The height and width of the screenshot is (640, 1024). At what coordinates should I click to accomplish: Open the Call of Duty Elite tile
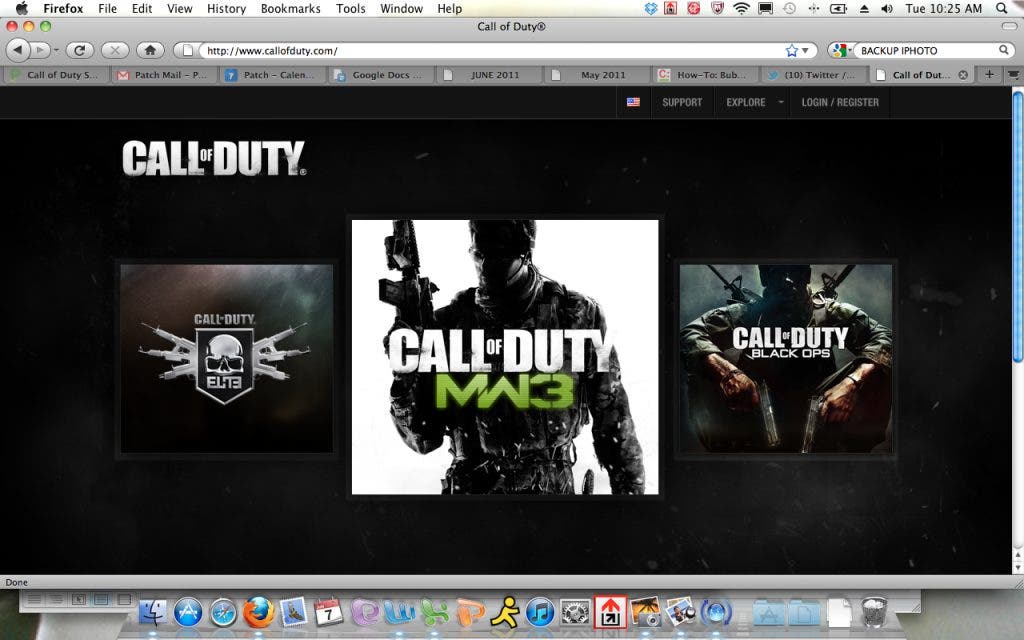tap(227, 359)
